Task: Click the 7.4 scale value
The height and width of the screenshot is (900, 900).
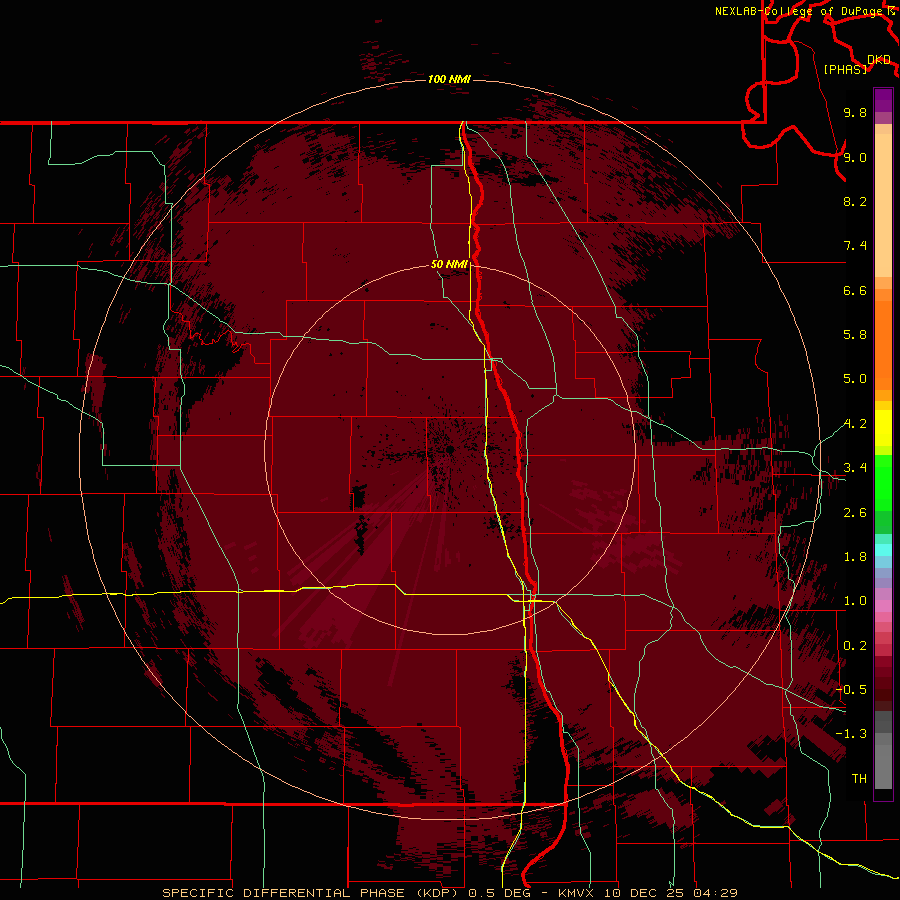Action: pos(855,246)
